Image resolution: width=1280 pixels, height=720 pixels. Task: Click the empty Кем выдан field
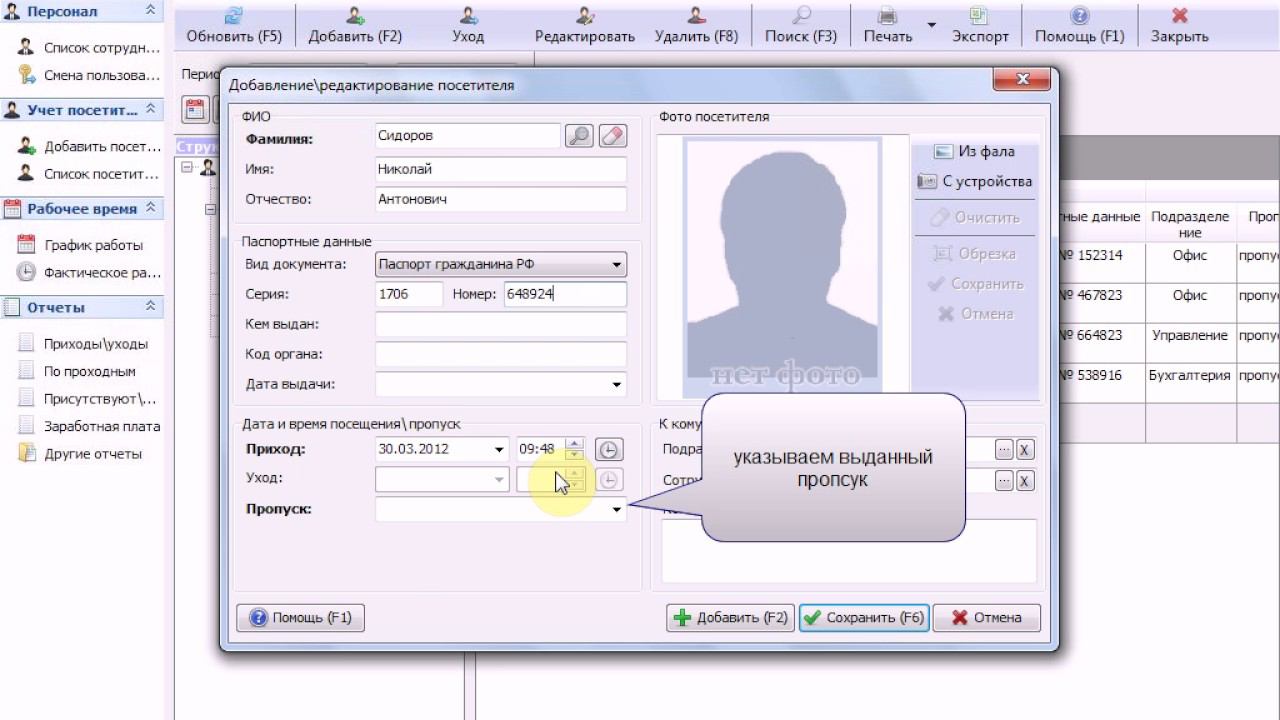501,324
